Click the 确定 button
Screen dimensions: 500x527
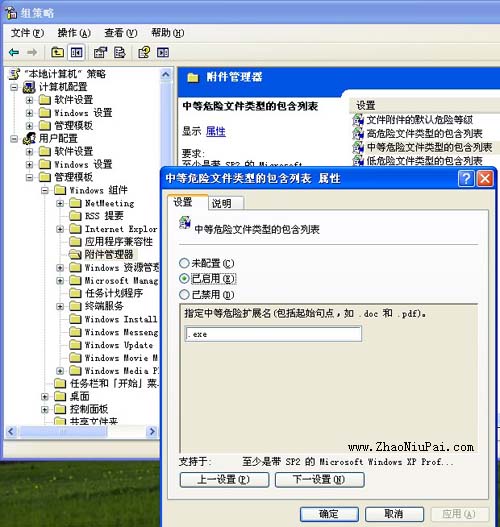click(329, 514)
